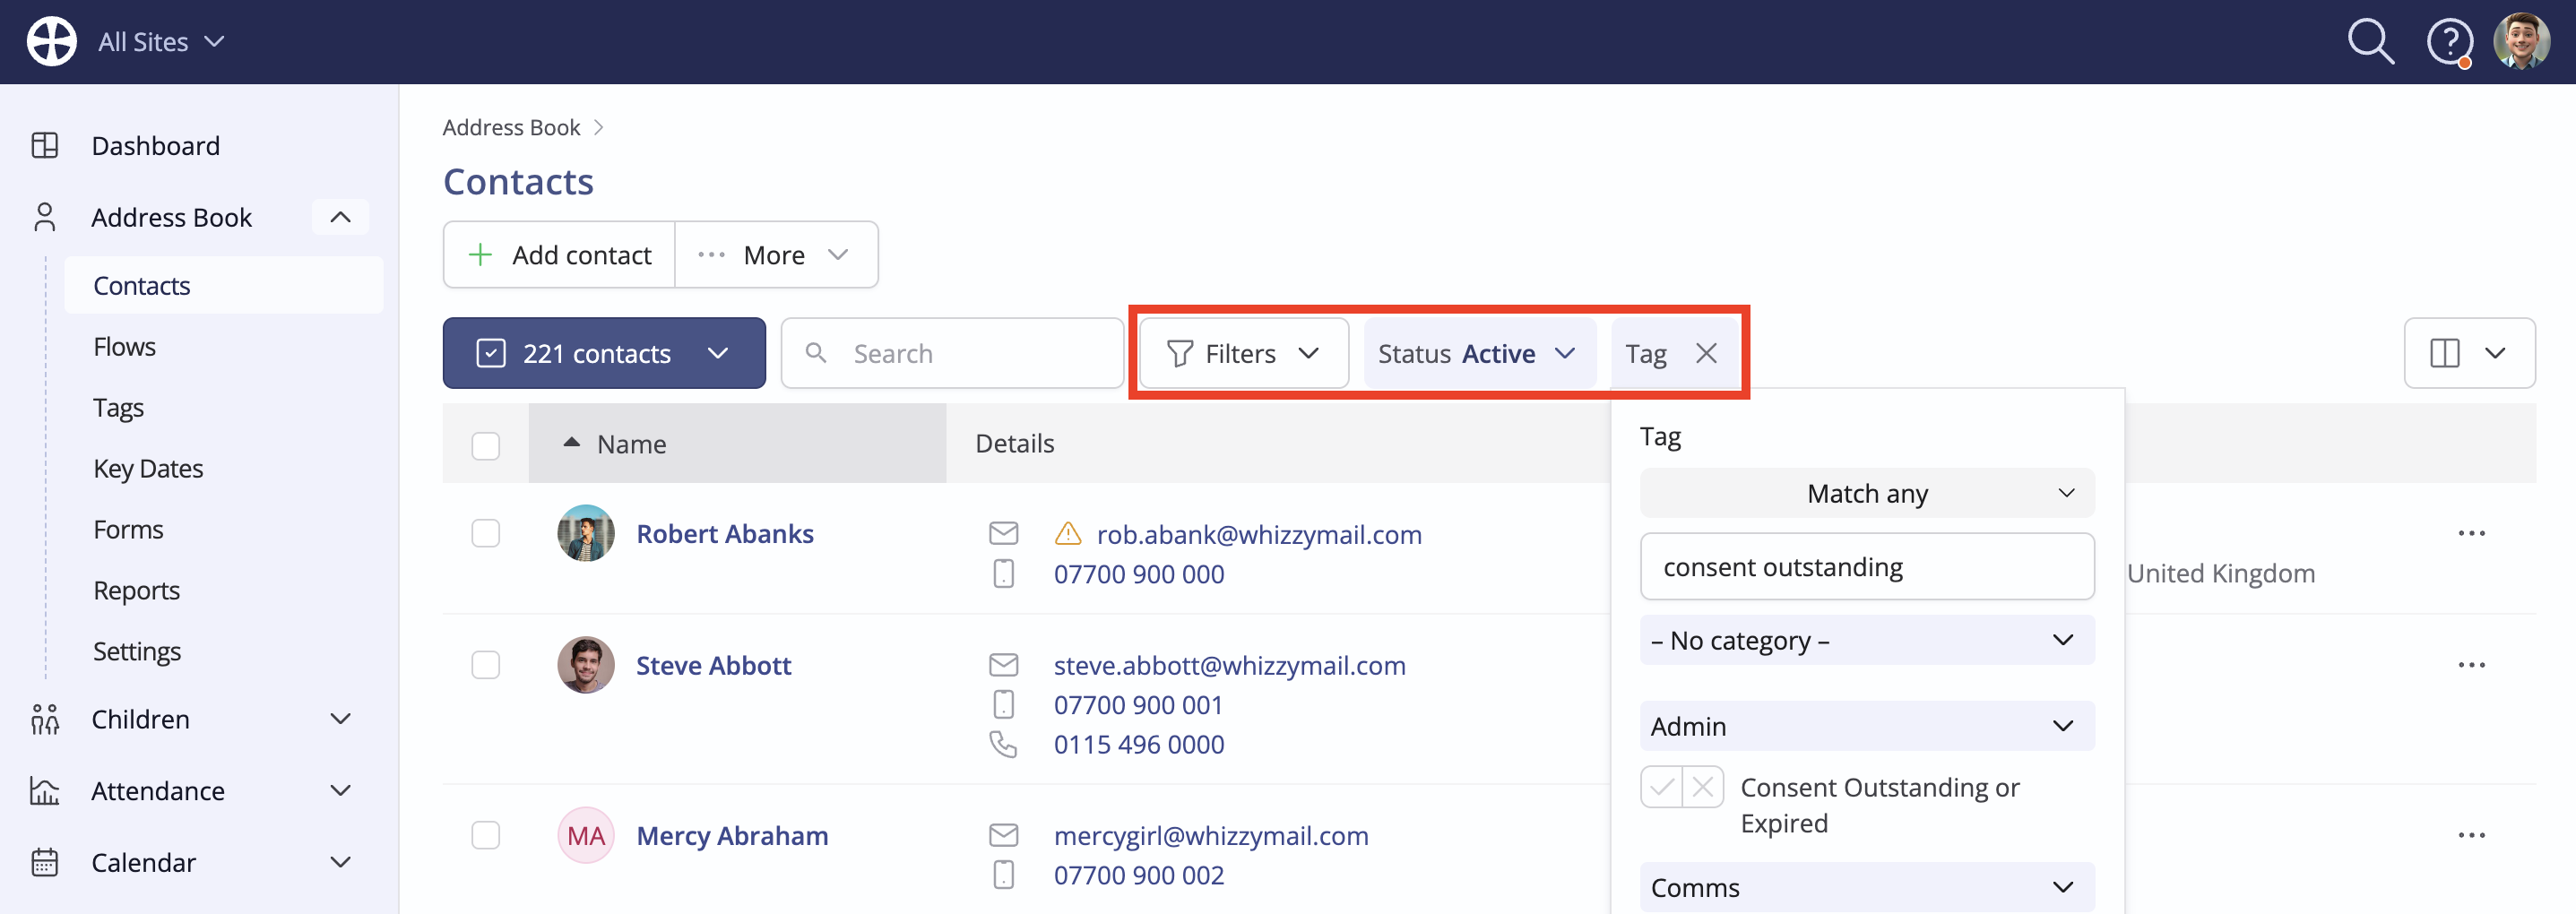The image size is (2576, 914).
Task: Toggle the select-all checkbox in table header
Action: [486, 445]
